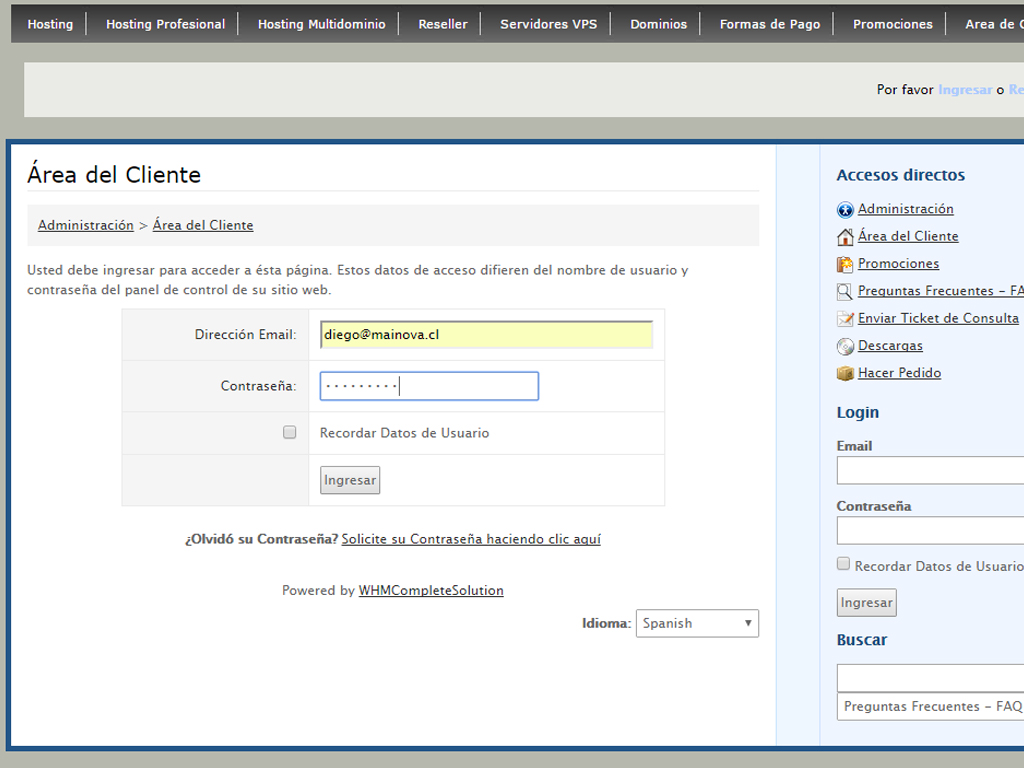The image size is (1024, 768).
Task: Check sidebar Recordar Datos de Usuario box
Action: pos(843,564)
